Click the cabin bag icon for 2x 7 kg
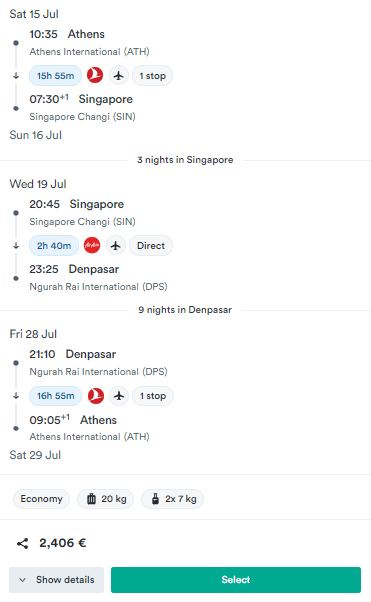Image resolution: width=371 pixels, height=602 pixels. click(155, 499)
